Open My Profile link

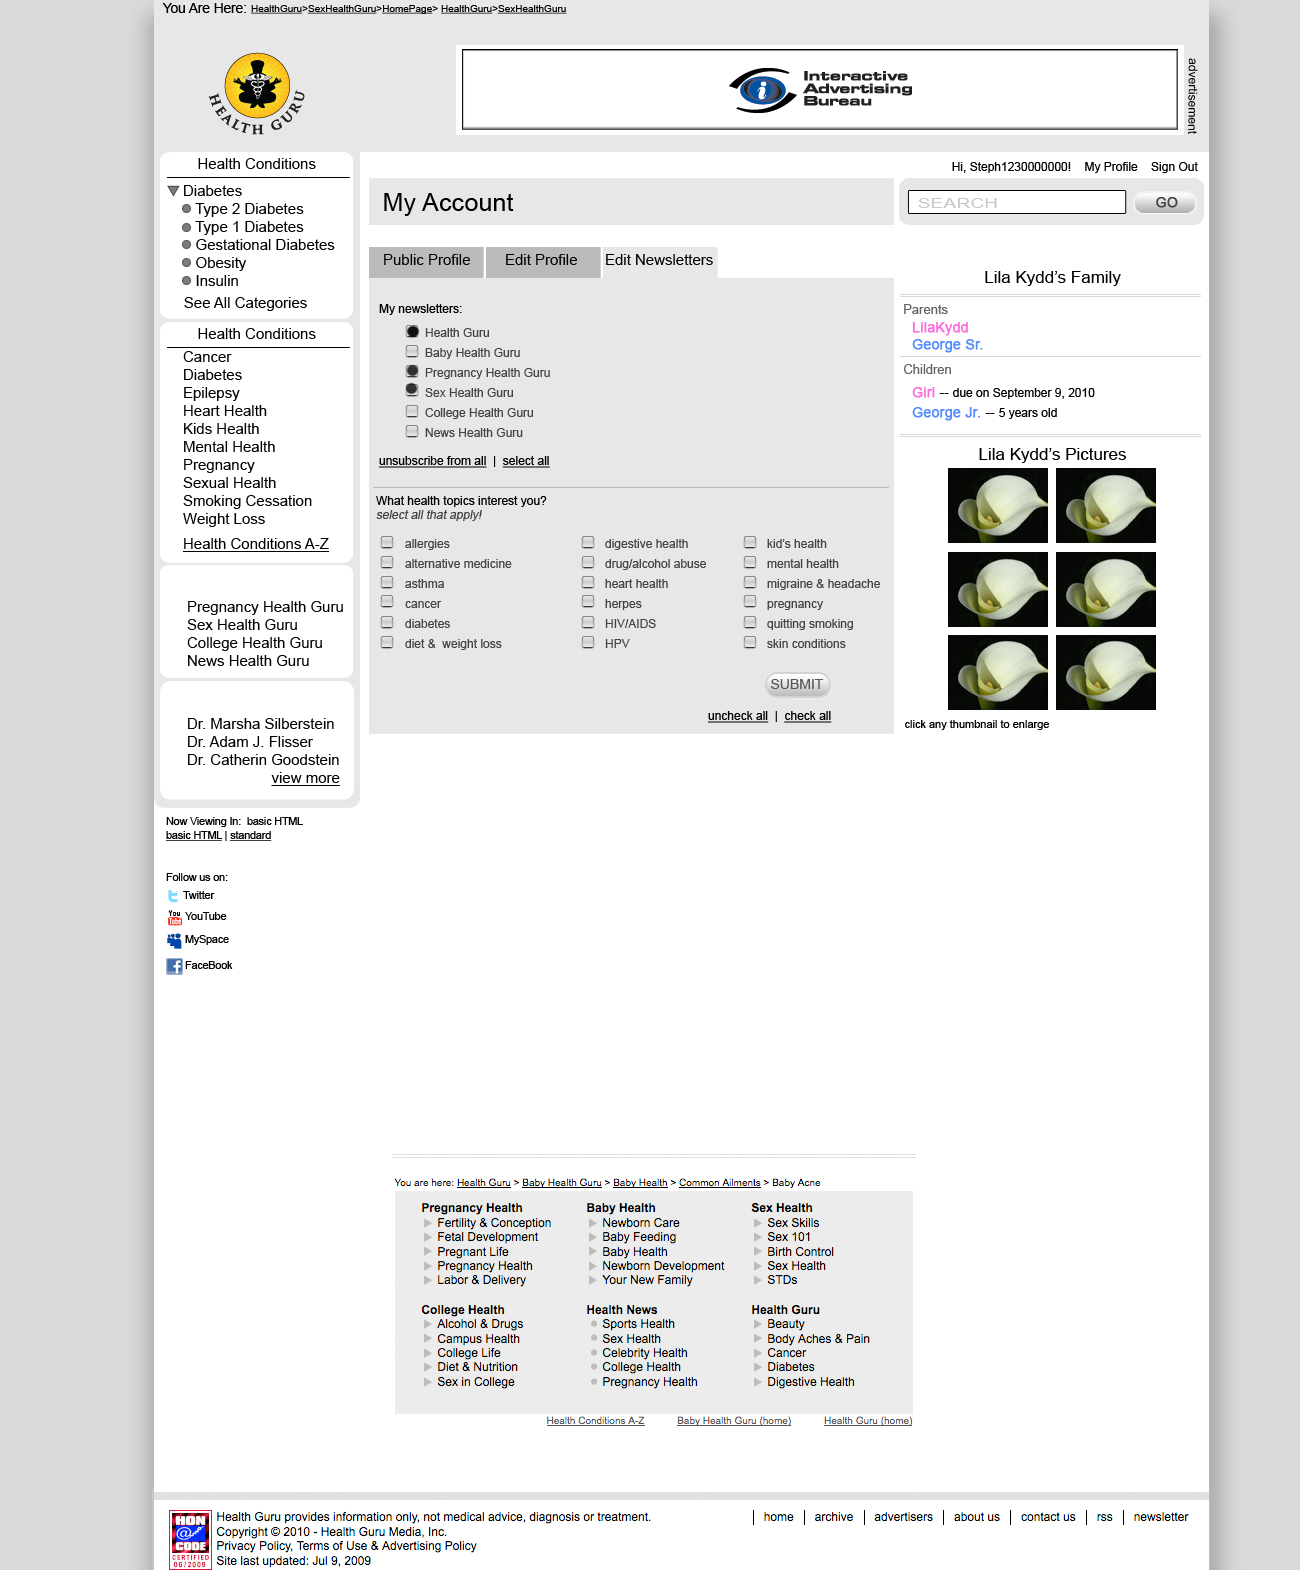1111,167
